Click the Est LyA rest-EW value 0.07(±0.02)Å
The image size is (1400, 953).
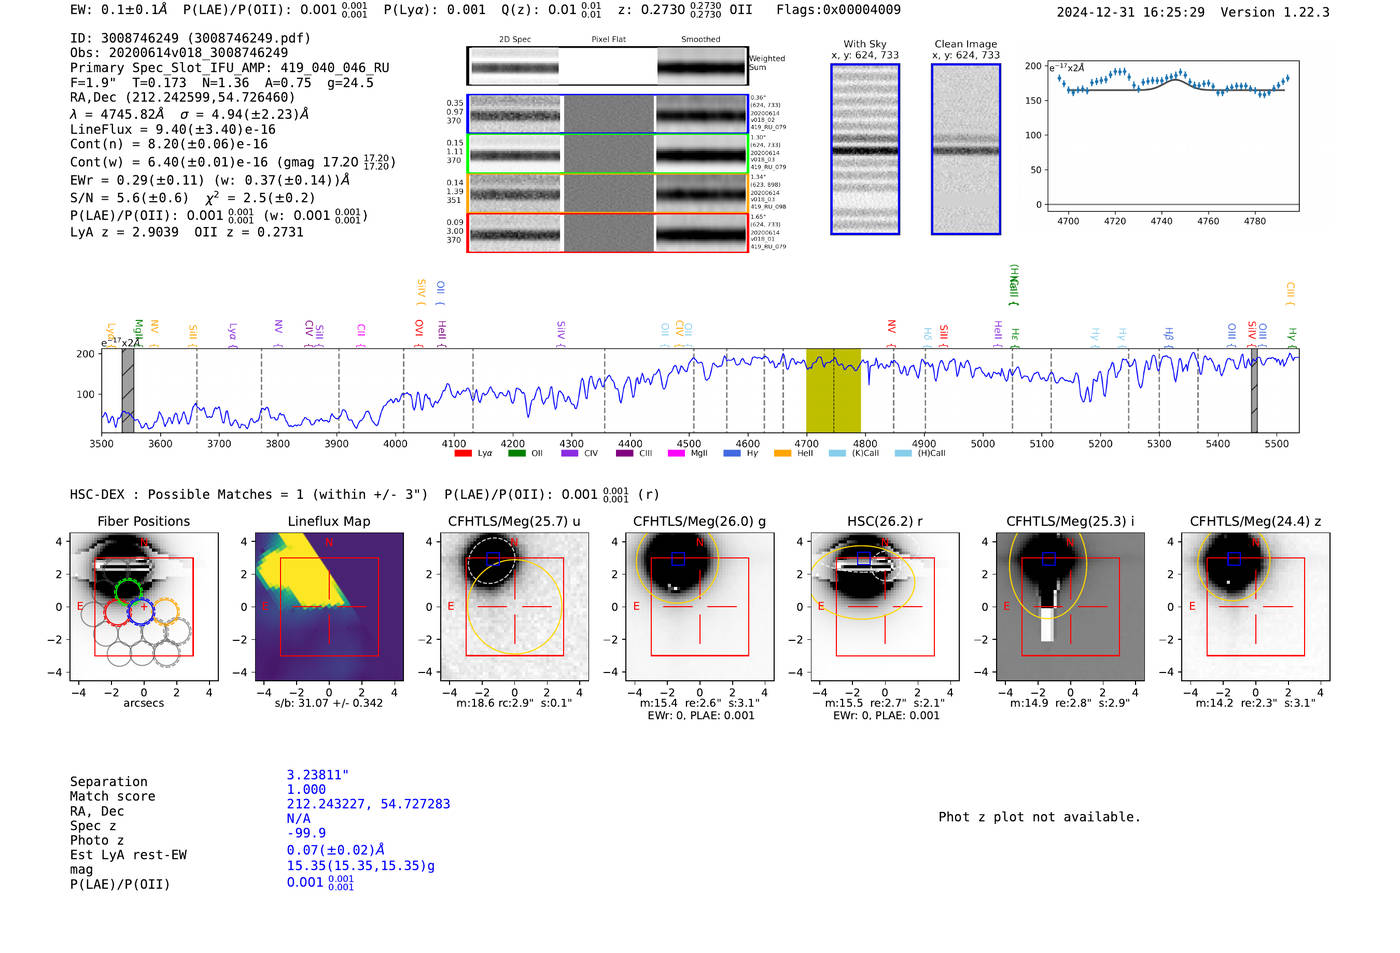point(336,850)
